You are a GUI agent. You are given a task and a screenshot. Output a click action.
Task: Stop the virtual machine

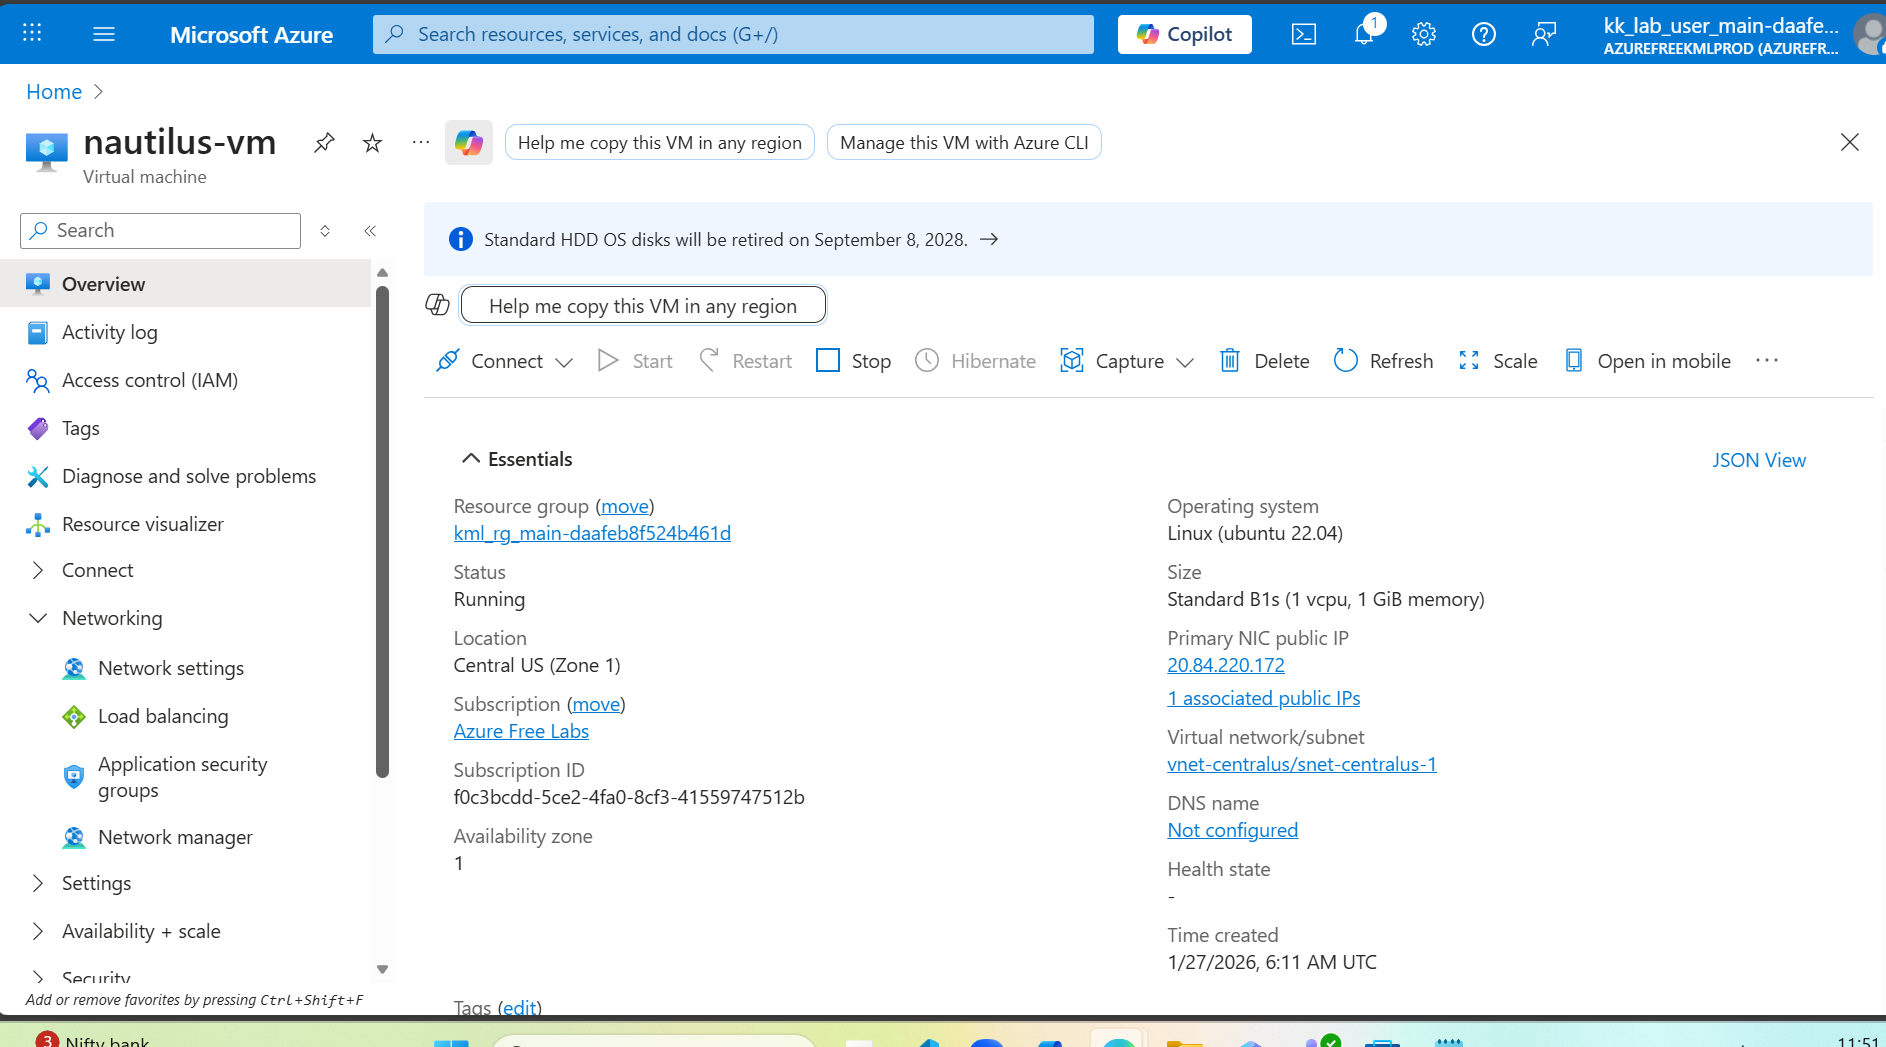pos(854,361)
